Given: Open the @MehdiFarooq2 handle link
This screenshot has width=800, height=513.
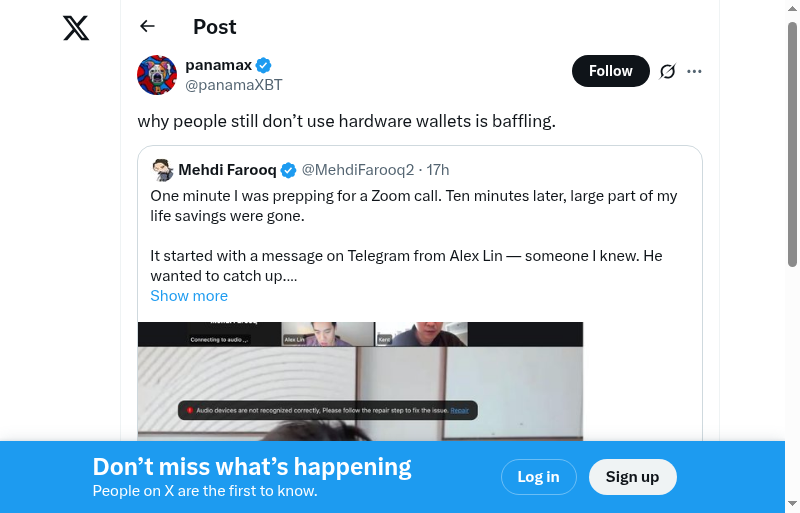Looking at the screenshot, I should [x=357, y=170].
